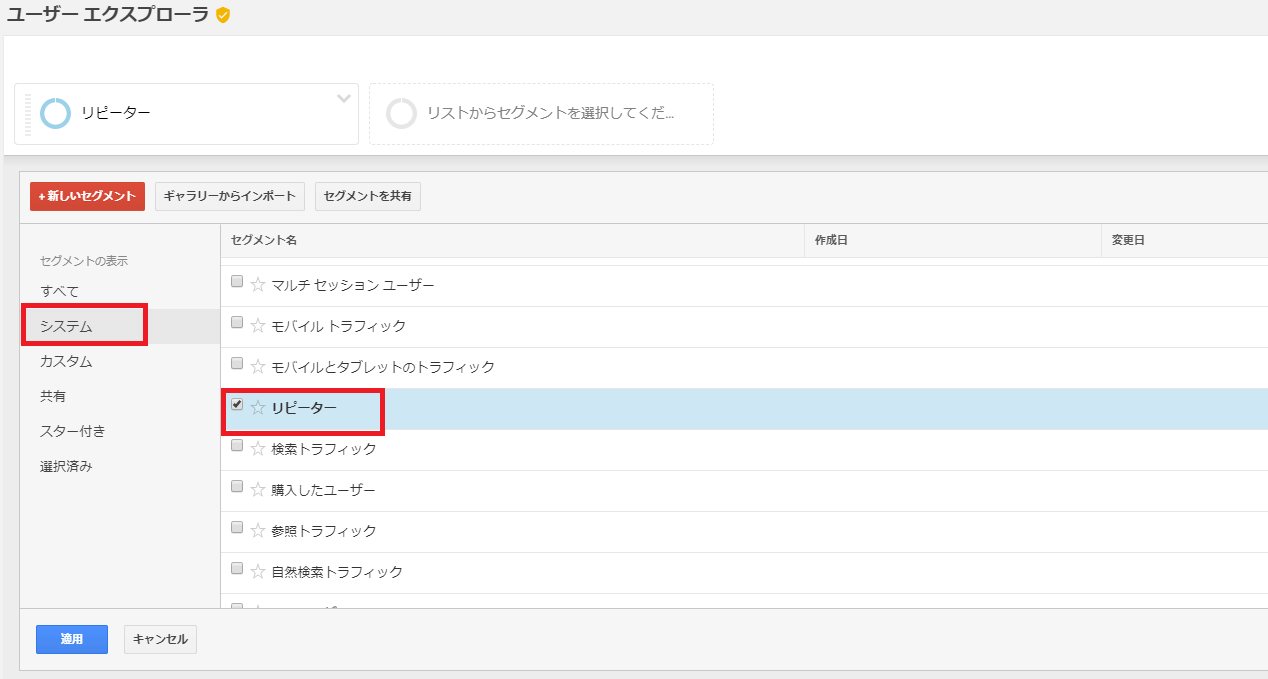
Task: Click the red 新しいセグメント button
Action: pos(87,196)
